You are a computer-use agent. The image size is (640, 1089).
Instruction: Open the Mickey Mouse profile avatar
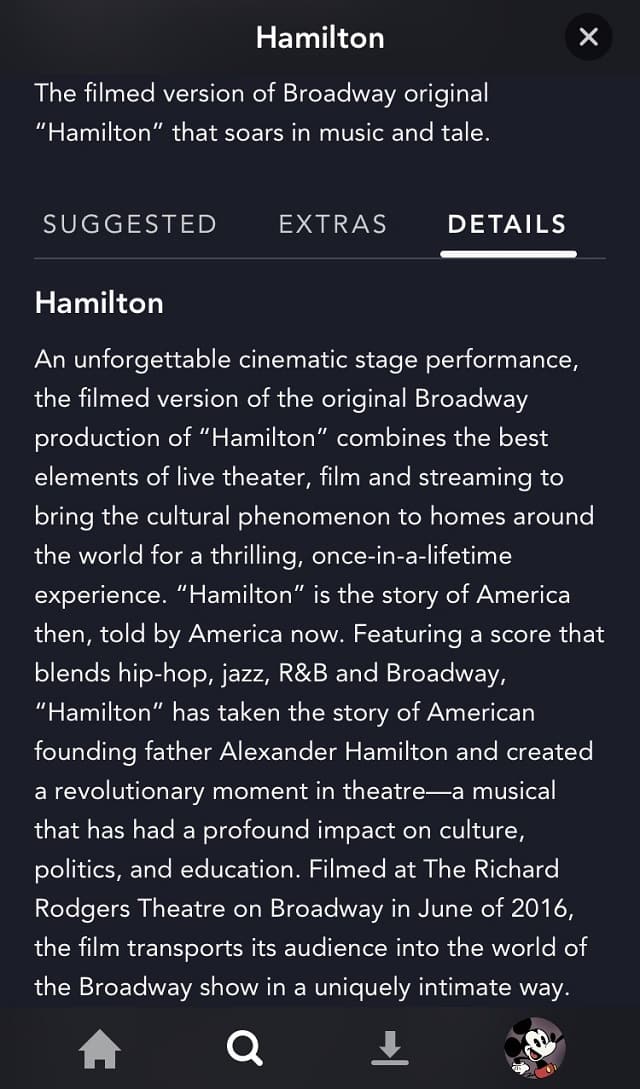click(534, 1048)
